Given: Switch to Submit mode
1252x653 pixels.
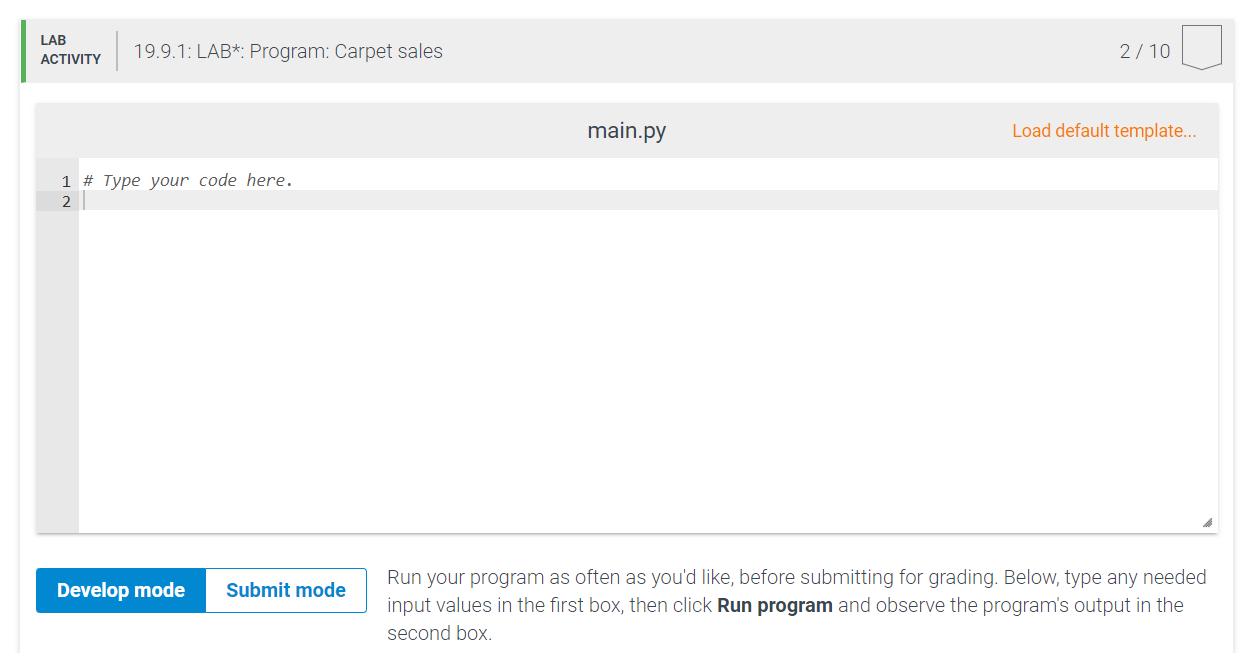Looking at the screenshot, I should click(285, 590).
